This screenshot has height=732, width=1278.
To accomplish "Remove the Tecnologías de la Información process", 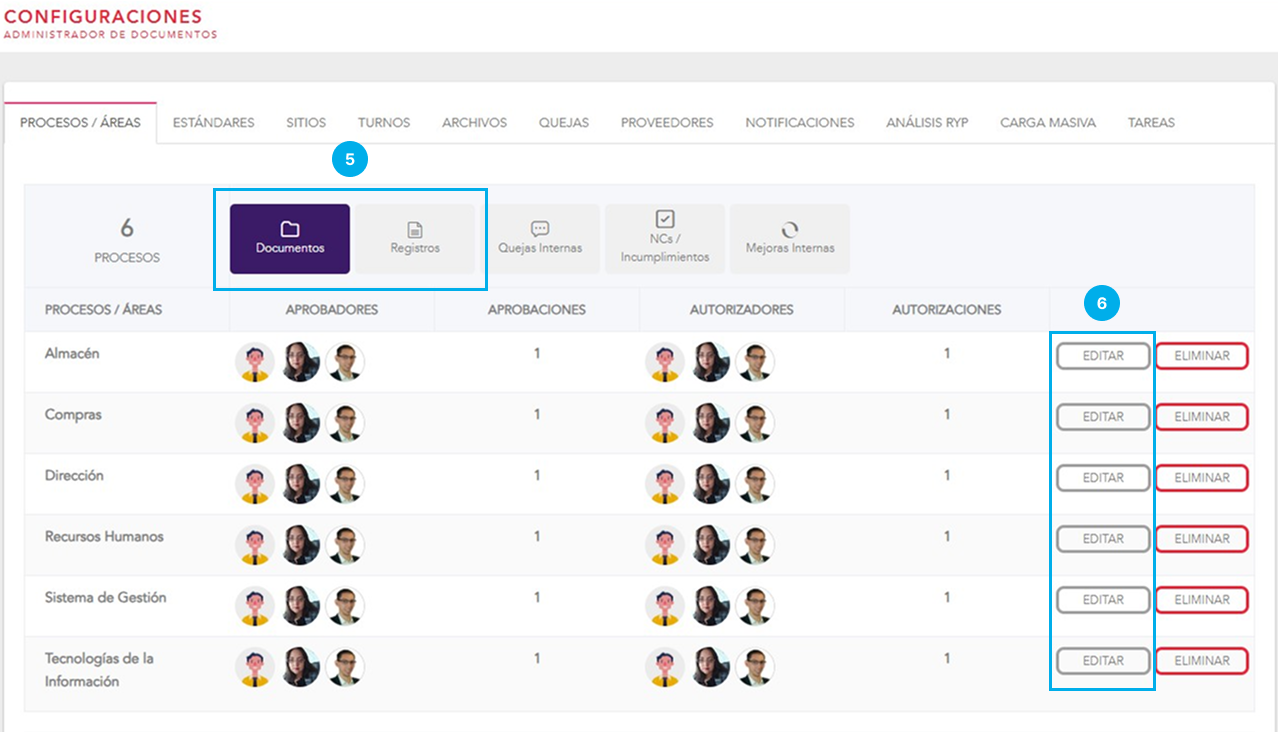I will pyautogui.click(x=1202, y=661).
